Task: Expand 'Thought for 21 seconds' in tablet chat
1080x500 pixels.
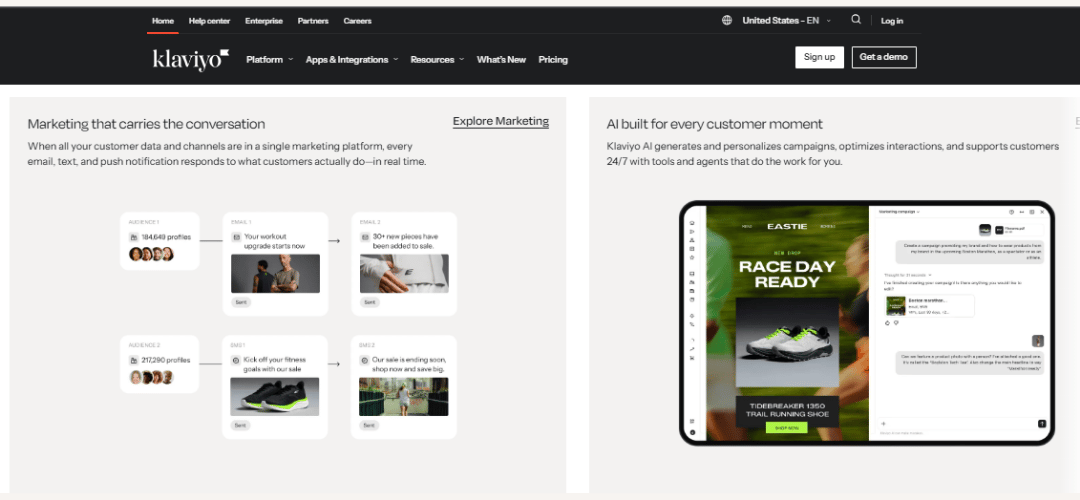Action: click(907, 275)
